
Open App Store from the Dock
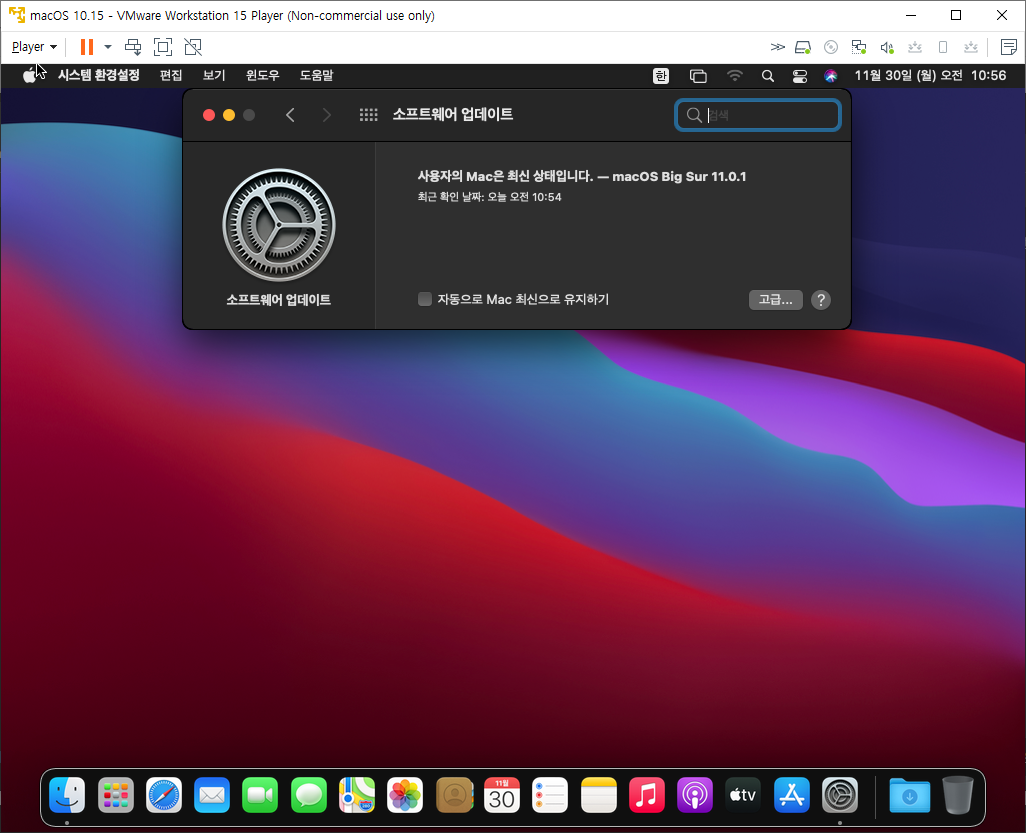[792, 795]
